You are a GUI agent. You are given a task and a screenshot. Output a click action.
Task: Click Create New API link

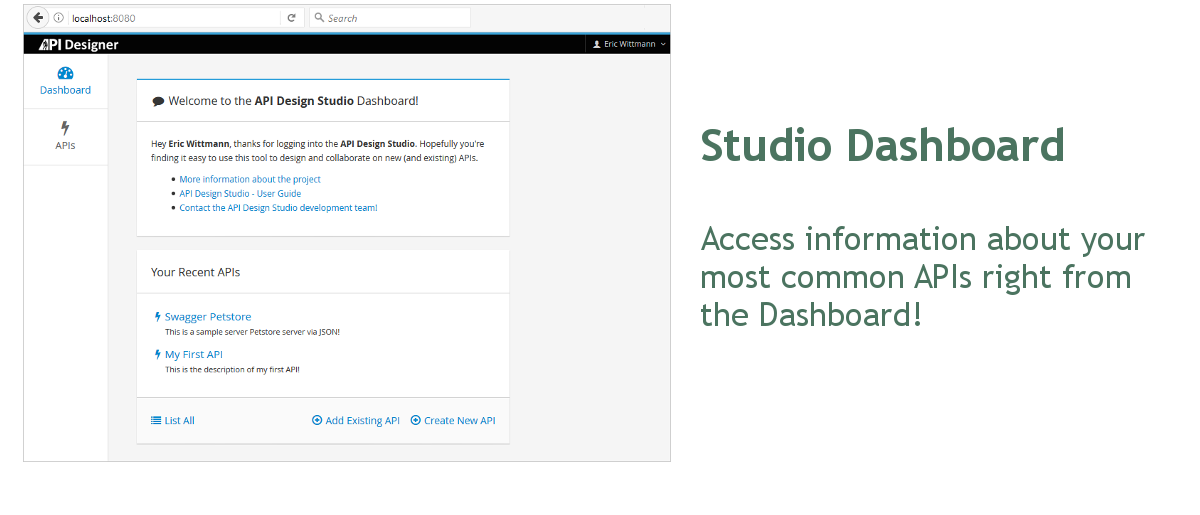click(460, 421)
